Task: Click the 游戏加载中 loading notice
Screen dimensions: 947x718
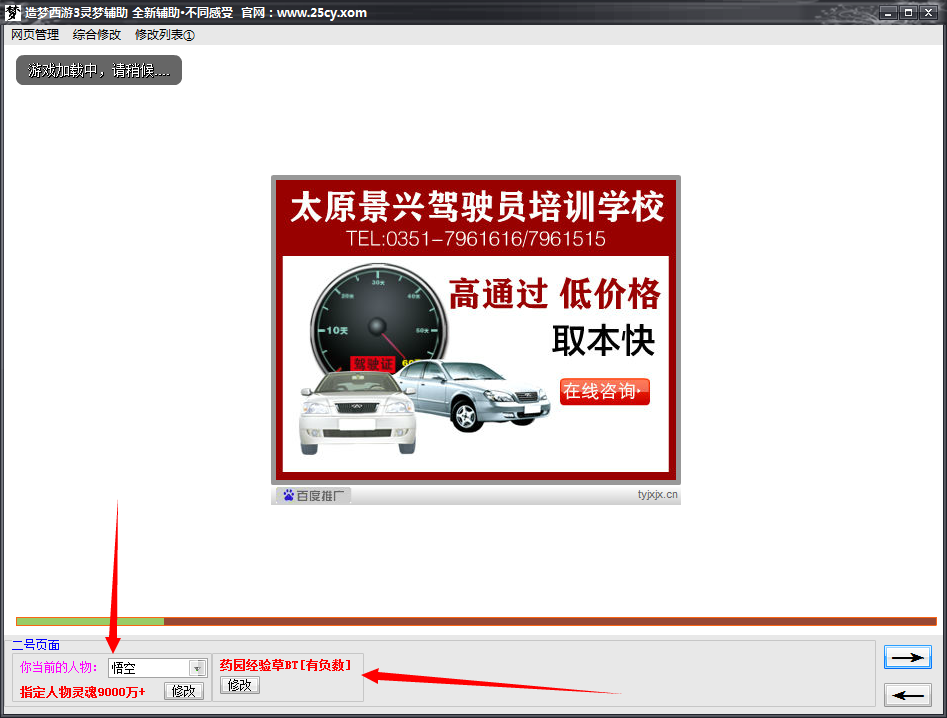Action: pos(98,70)
